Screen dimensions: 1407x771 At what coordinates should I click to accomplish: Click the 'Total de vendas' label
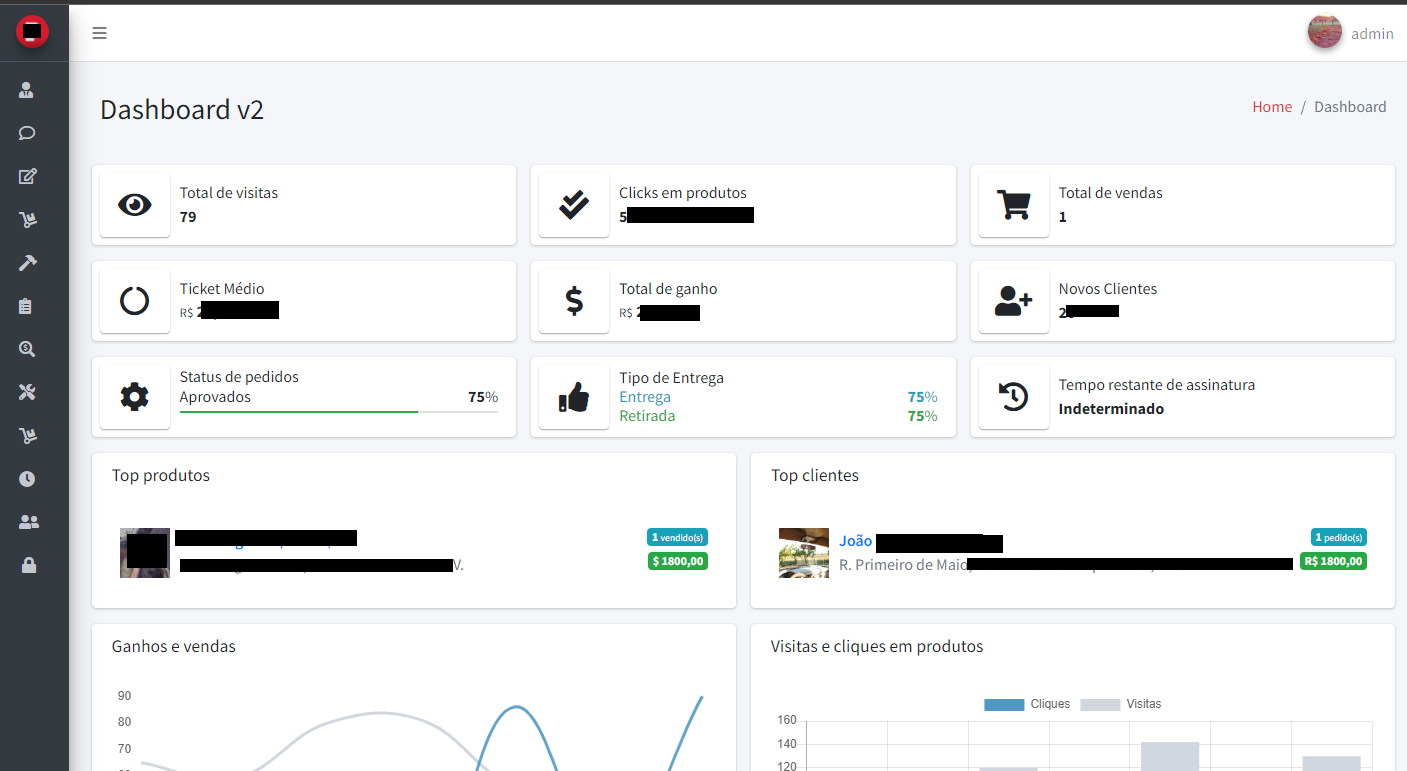point(1111,193)
